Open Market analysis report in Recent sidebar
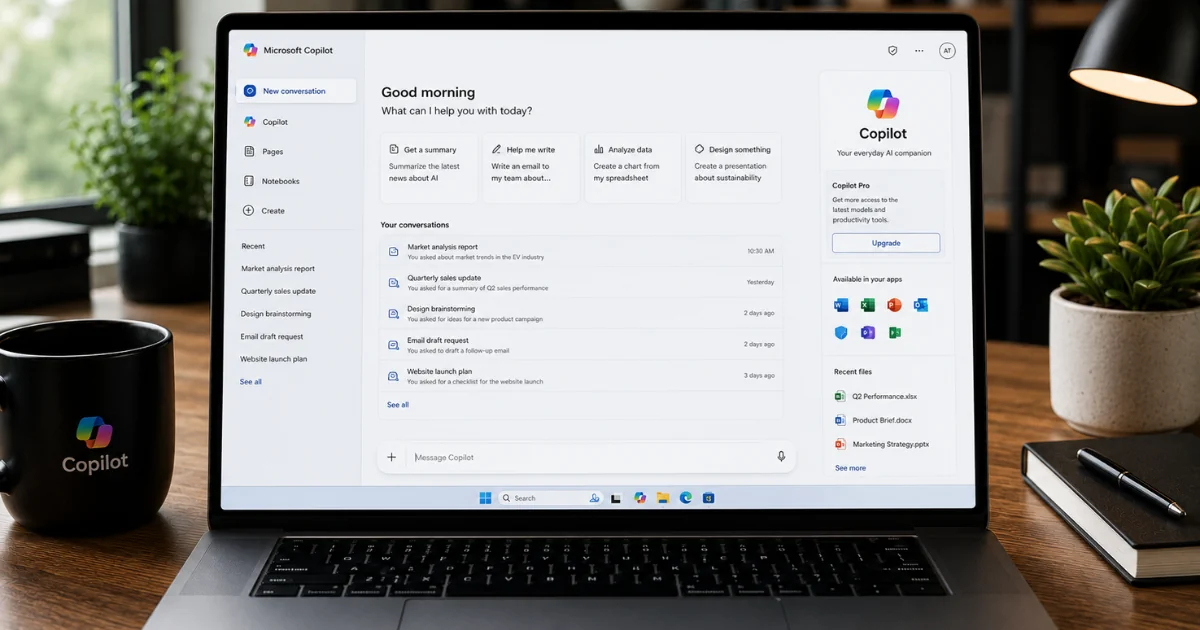Viewport: 1200px width, 630px height. [x=278, y=269]
